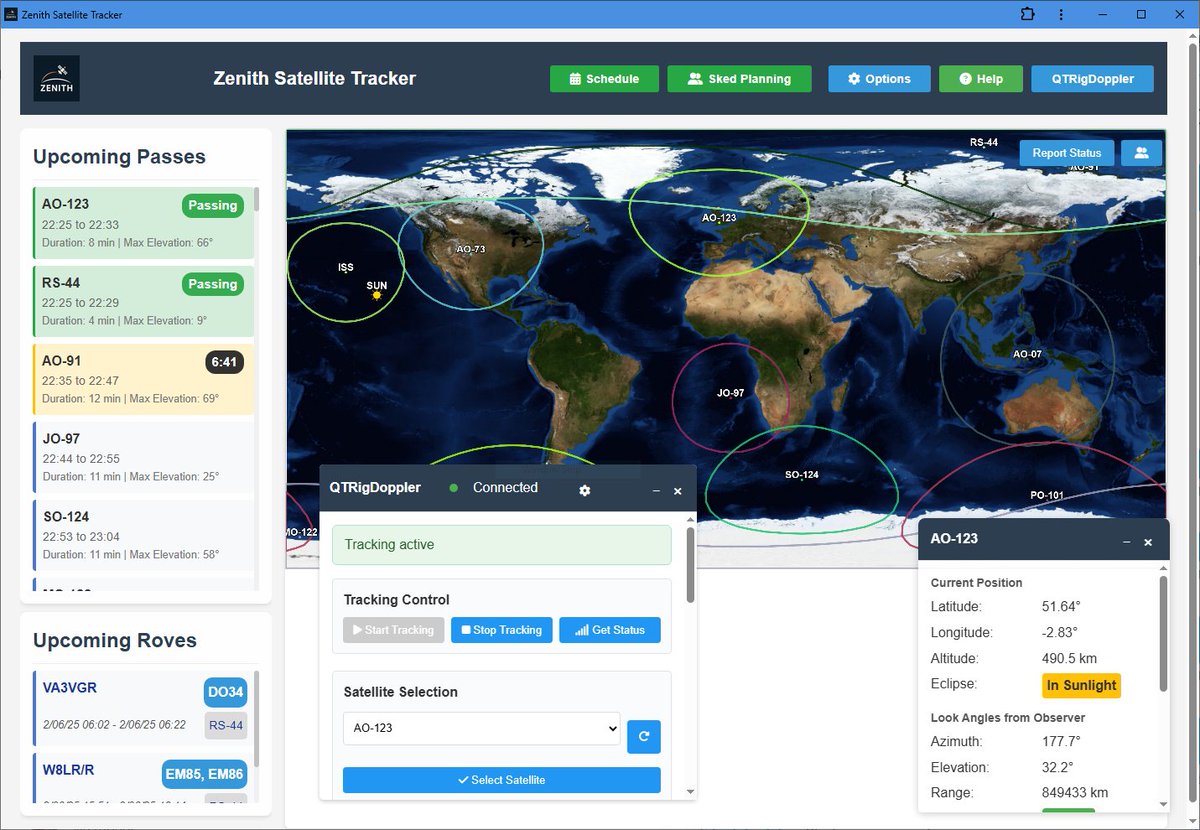Close the QTRigDoppler panel
1200x830 pixels.
pyautogui.click(x=677, y=491)
